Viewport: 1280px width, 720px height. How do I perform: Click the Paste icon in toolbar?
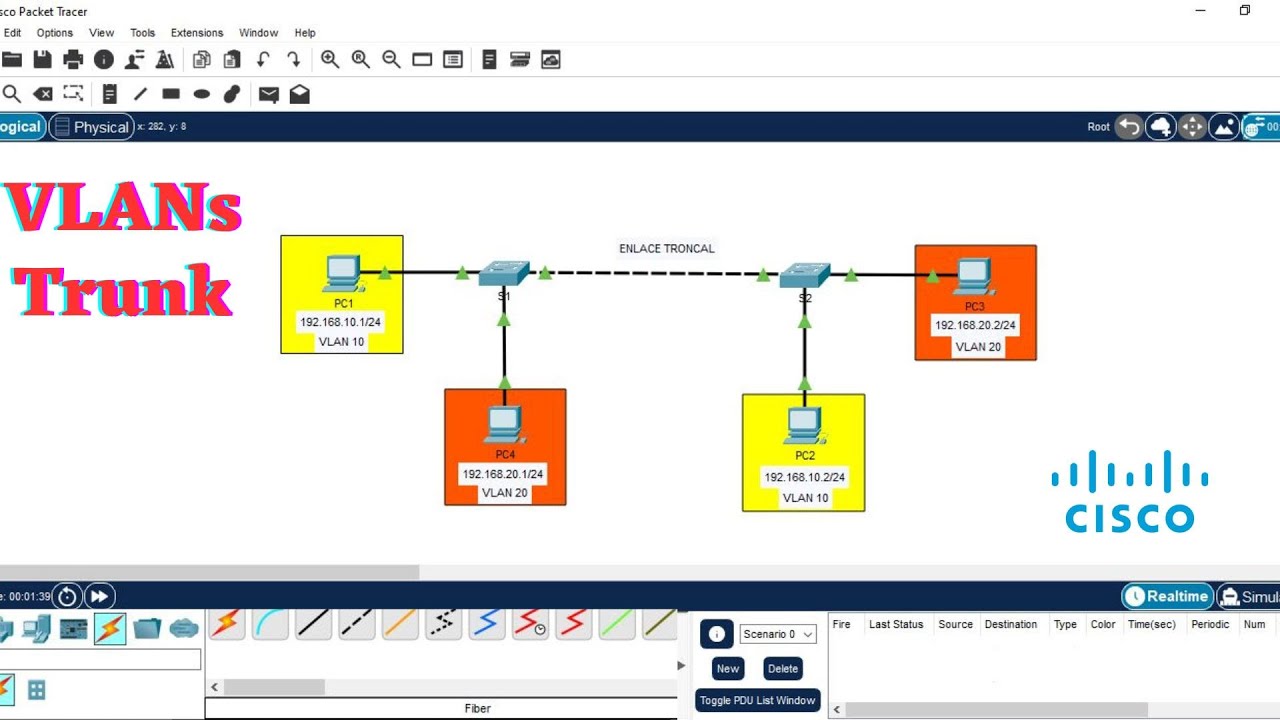232,60
